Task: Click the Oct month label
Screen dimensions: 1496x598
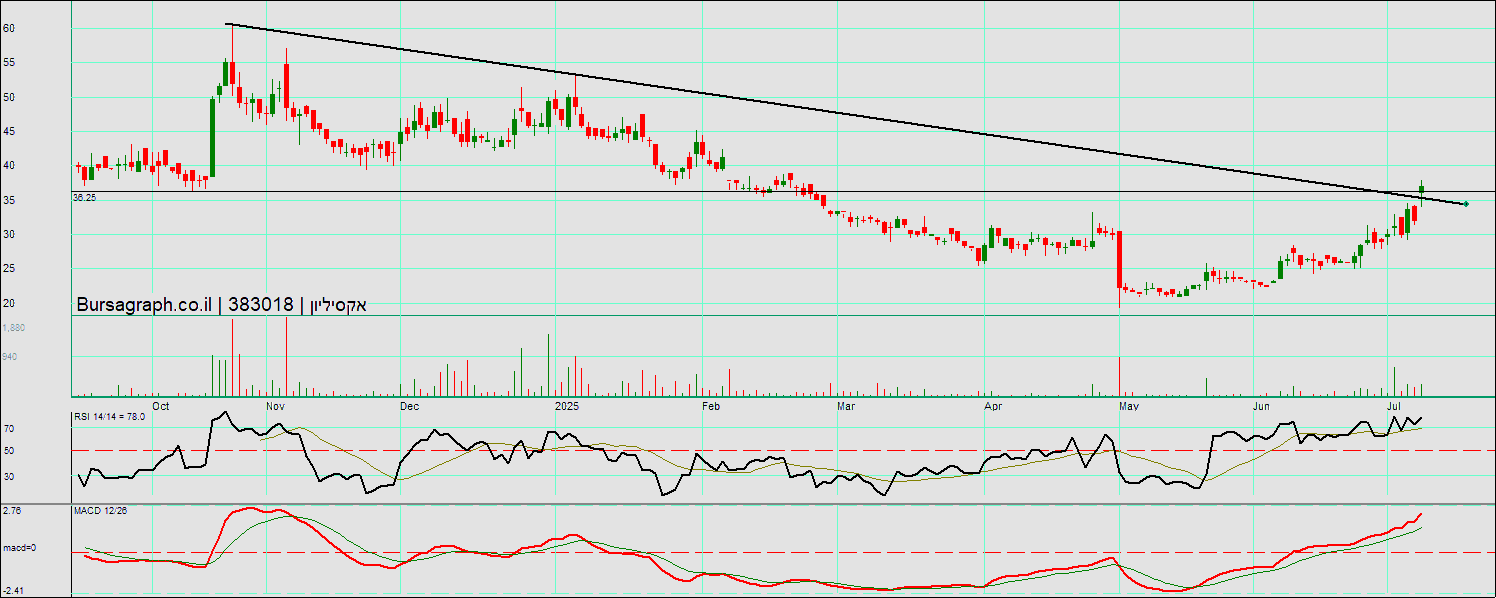Action: (x=162, y=406)
